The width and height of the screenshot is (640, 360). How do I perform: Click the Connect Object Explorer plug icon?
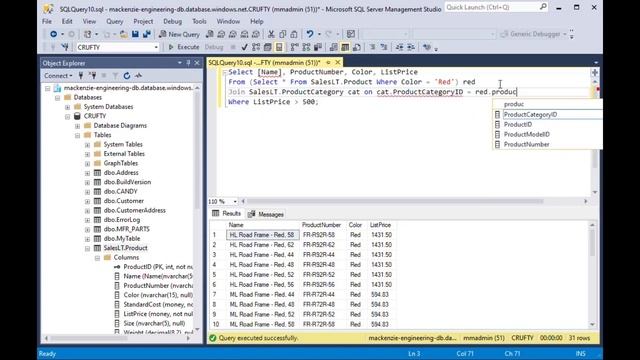coord(81,76)
